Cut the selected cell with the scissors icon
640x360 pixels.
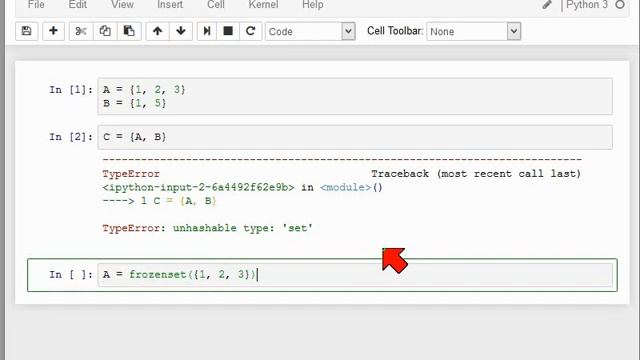pyautogui.click(x=81, y=31)
